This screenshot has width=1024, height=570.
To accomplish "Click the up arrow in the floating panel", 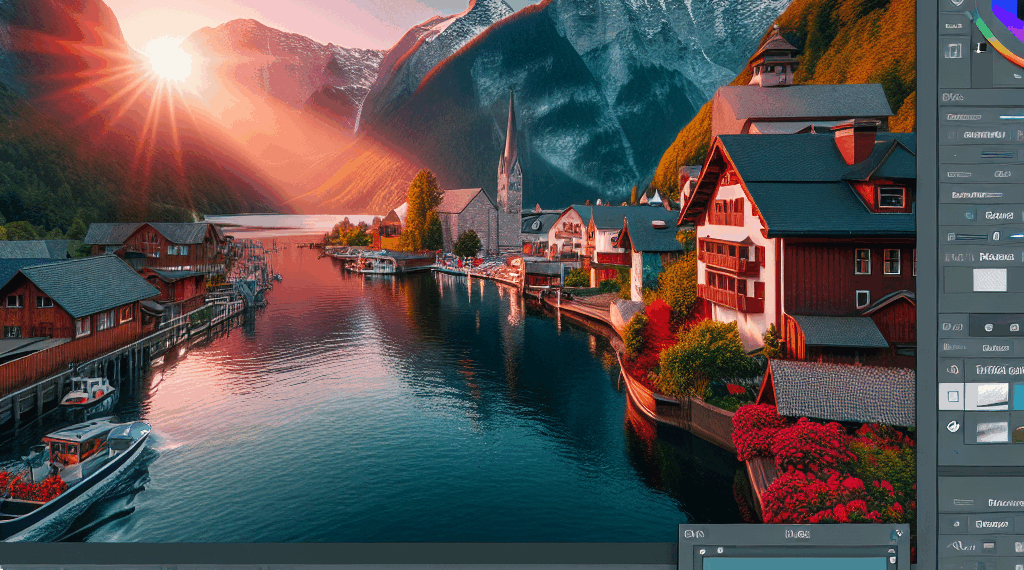I will click(893, 552).
